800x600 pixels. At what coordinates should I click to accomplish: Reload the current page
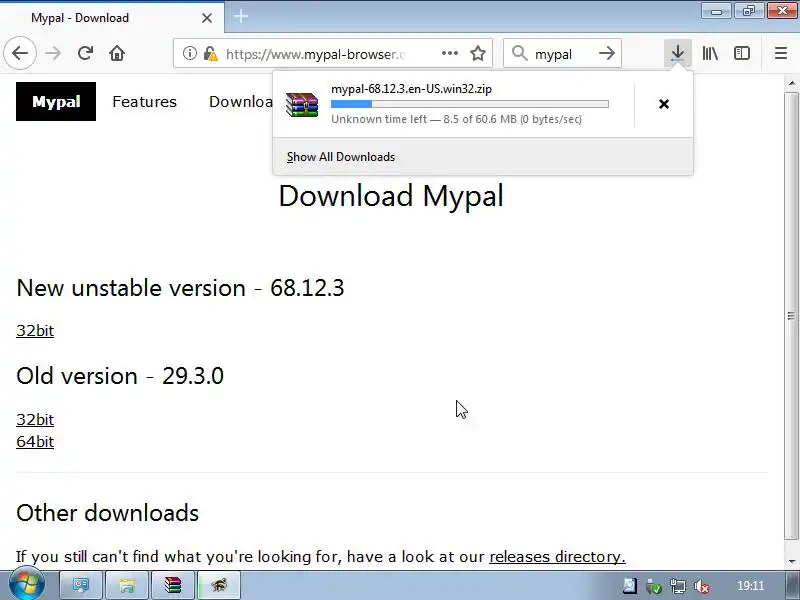85,53
